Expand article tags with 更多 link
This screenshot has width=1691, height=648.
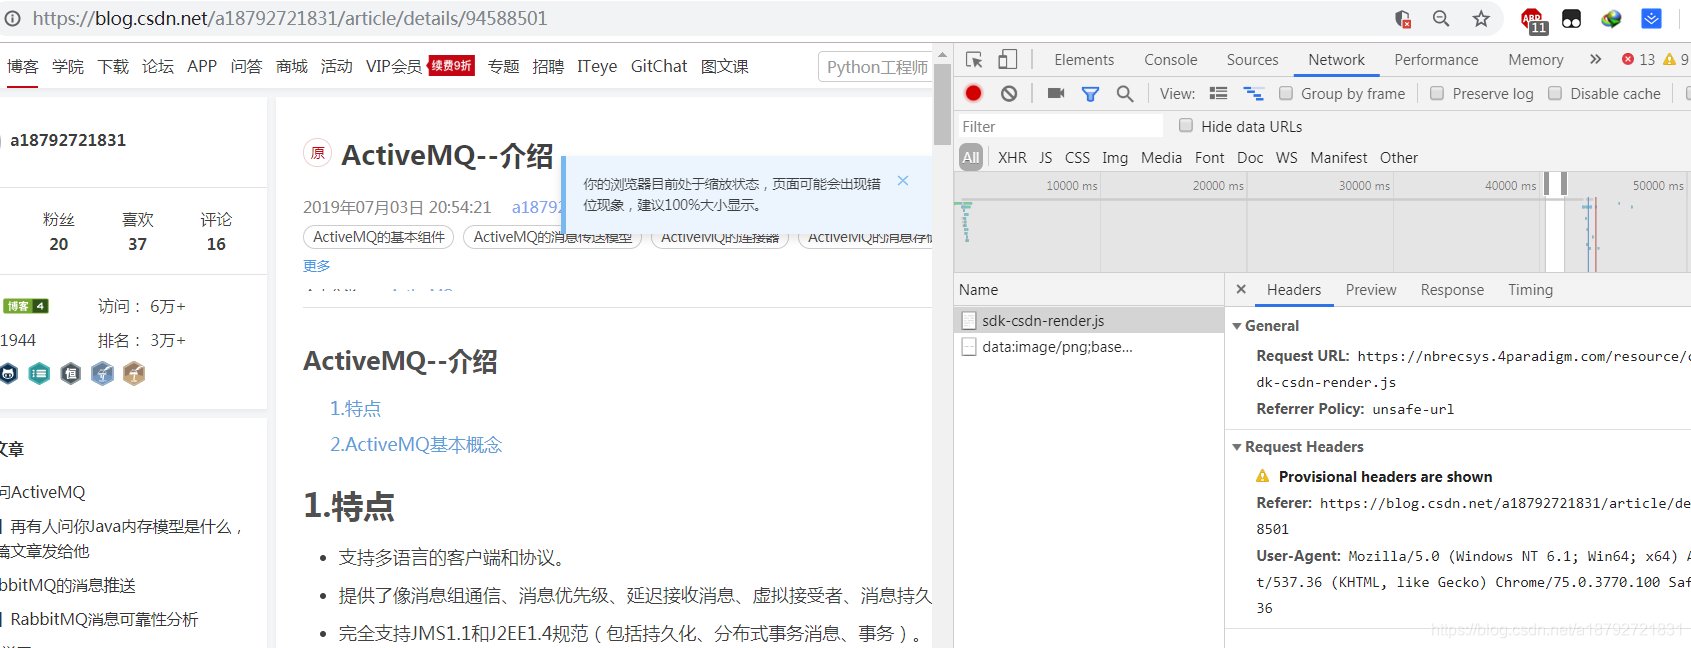316,266
